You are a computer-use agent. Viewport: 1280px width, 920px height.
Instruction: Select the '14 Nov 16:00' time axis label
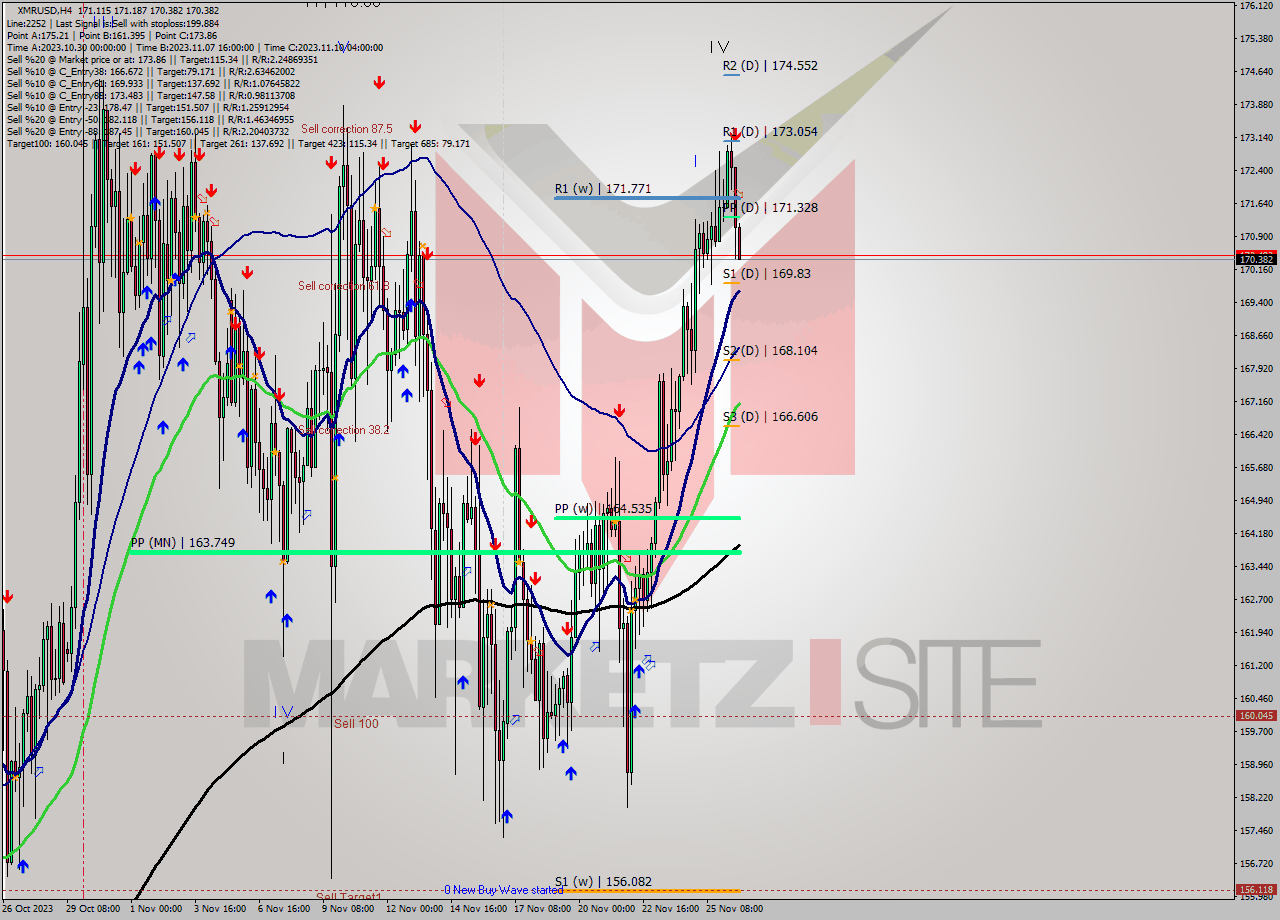pyautogui.click(x=478, y=909)
